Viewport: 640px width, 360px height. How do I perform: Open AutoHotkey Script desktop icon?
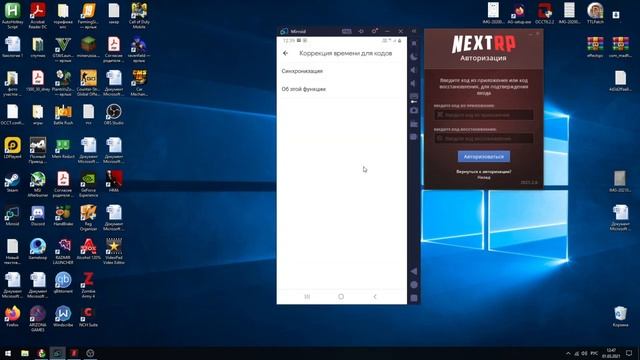pos(12,16)
